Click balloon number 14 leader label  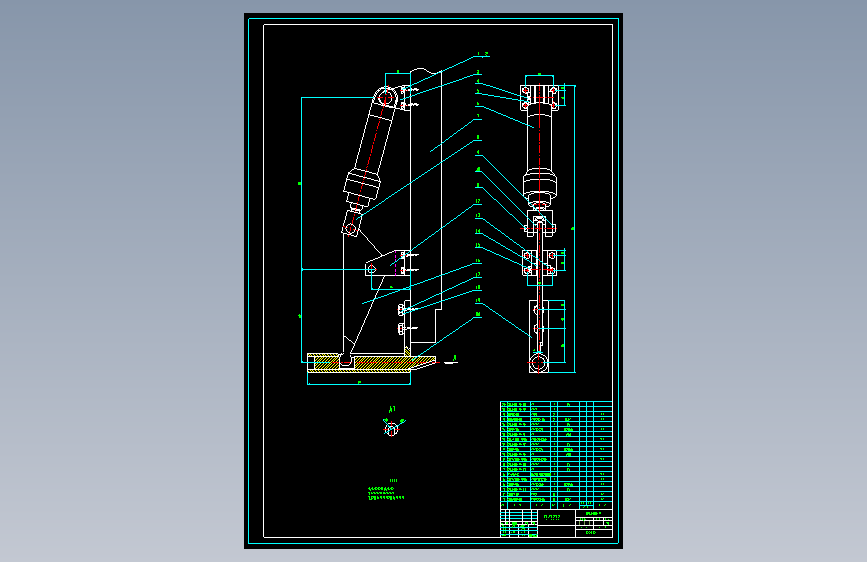[478, 232]
